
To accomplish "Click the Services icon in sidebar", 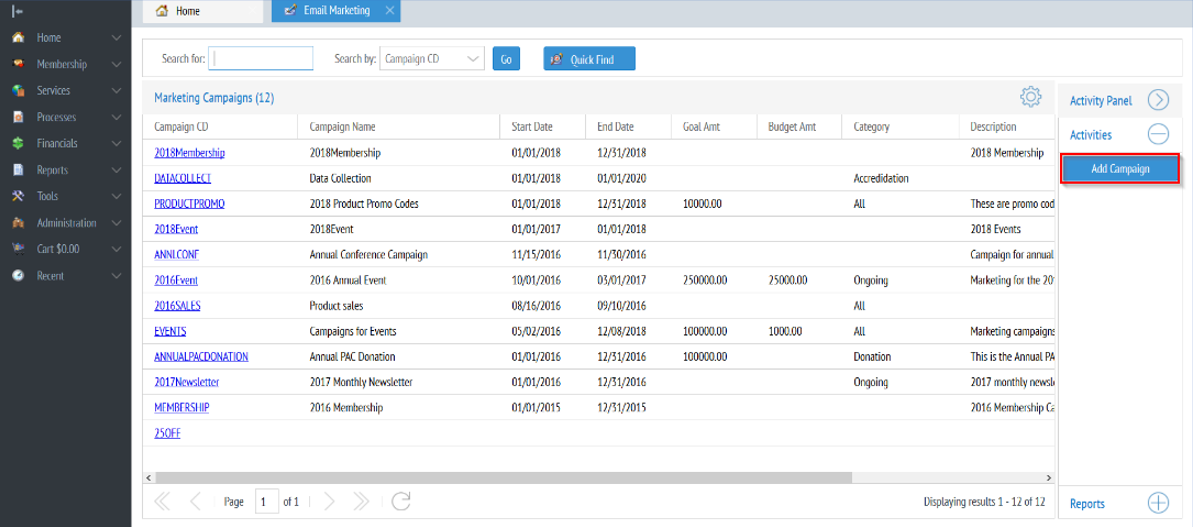I will [18, 90].
